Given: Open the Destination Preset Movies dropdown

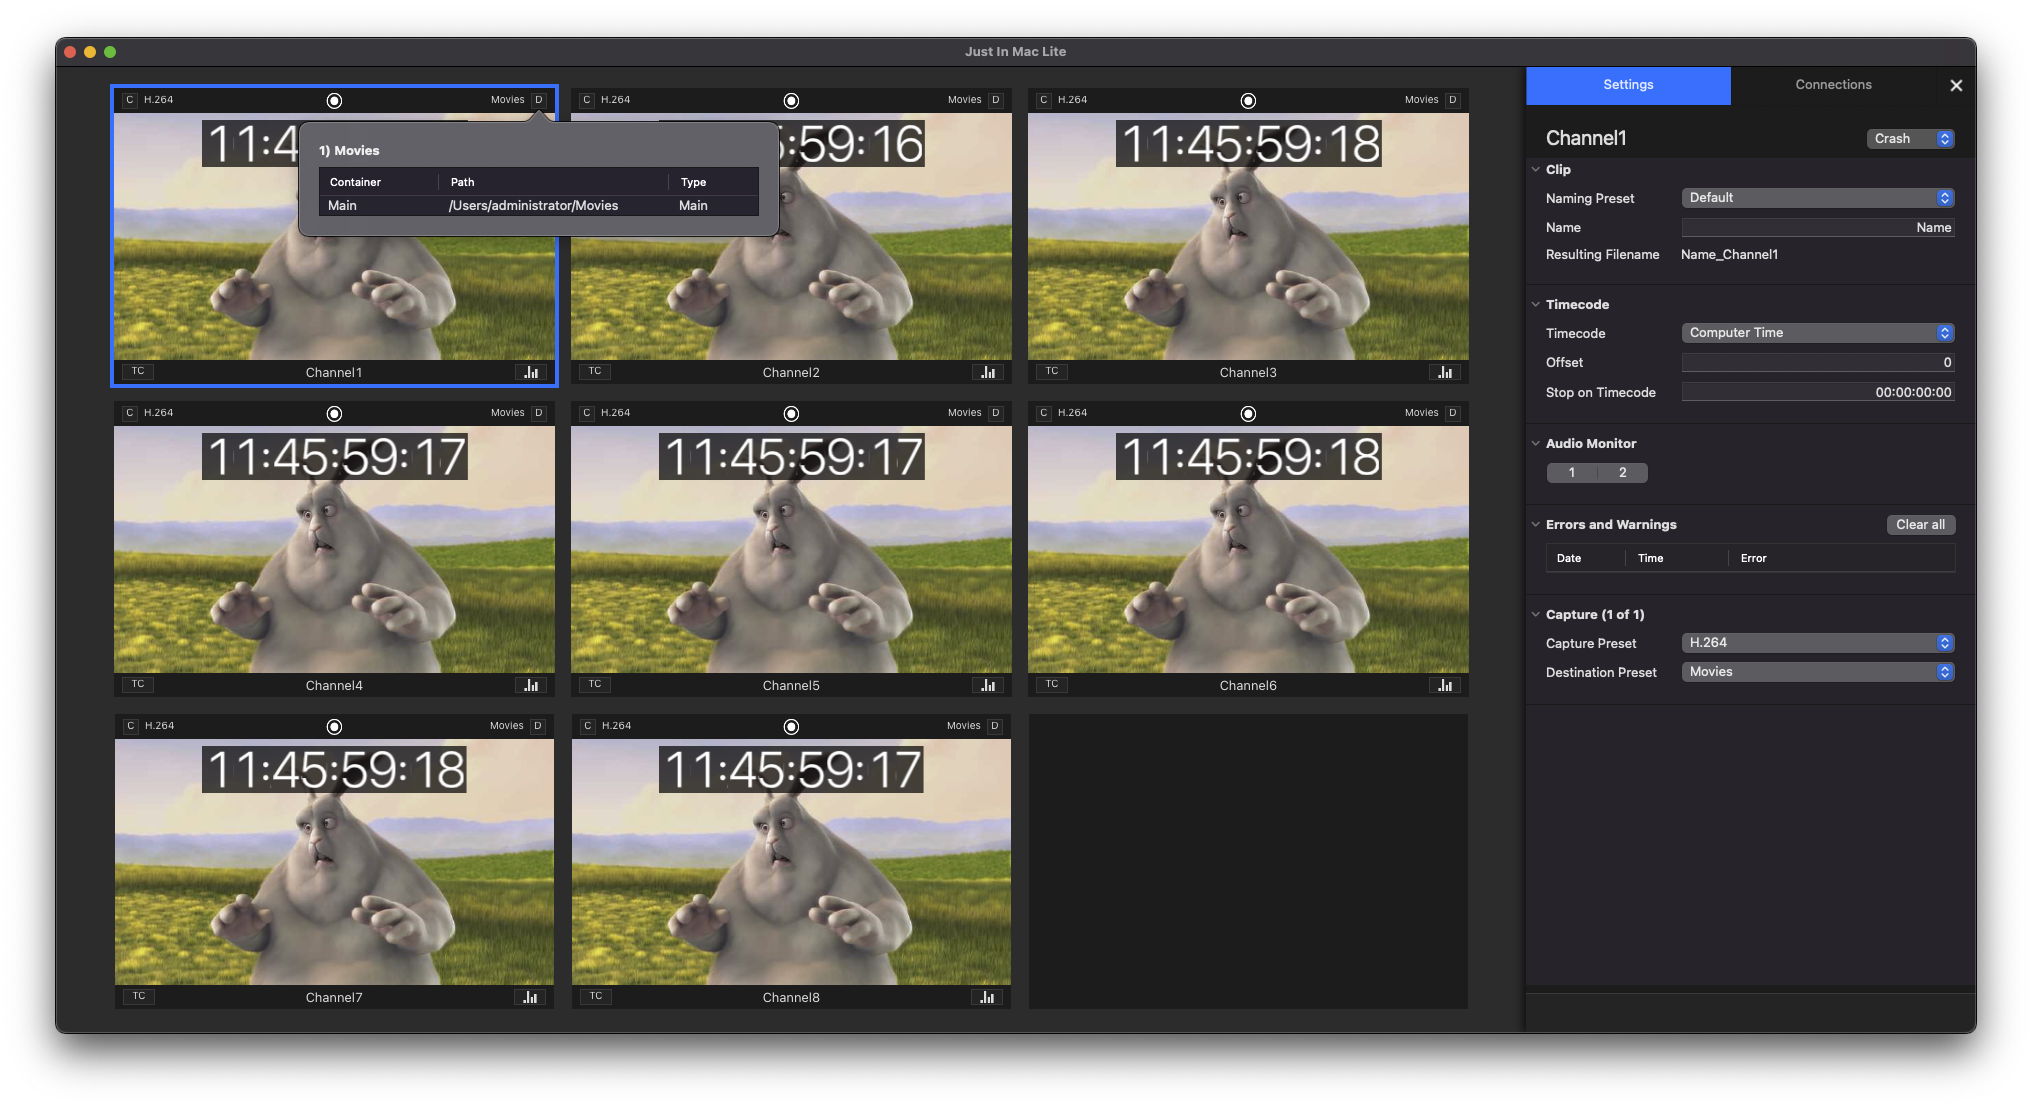Looking at the screenshot, I should 1818,672.
